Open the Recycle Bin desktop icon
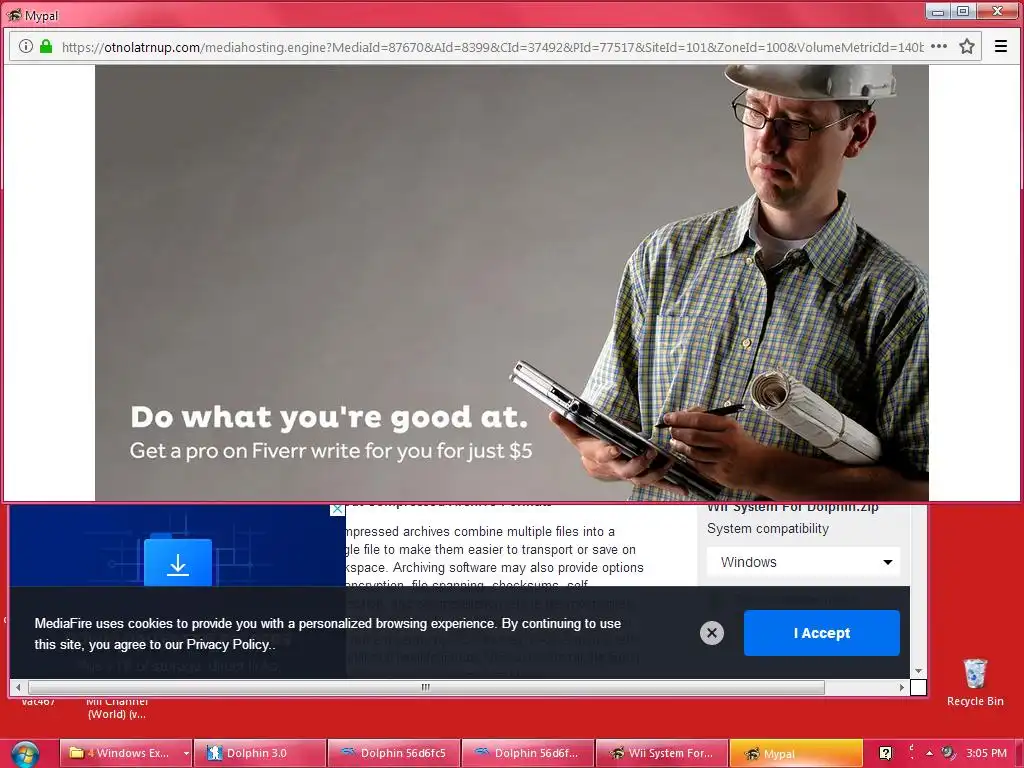Screen dimensions: 1024x768 (x=975, y=682)
